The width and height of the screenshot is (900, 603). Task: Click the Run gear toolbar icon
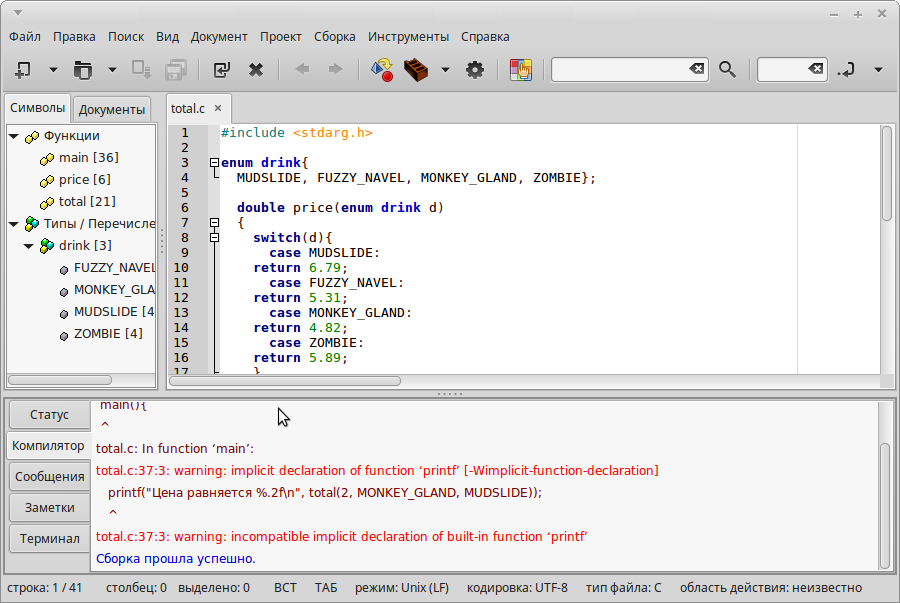tap(475, 70)
